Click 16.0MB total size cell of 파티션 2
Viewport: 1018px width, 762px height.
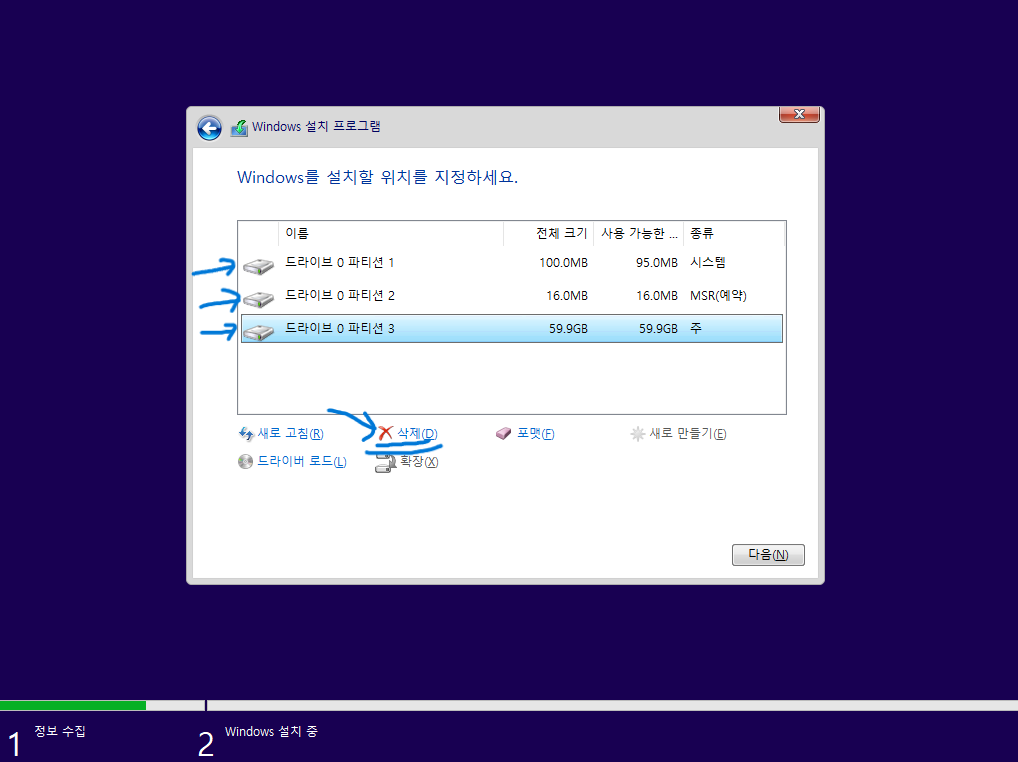(x=567, y=296)
